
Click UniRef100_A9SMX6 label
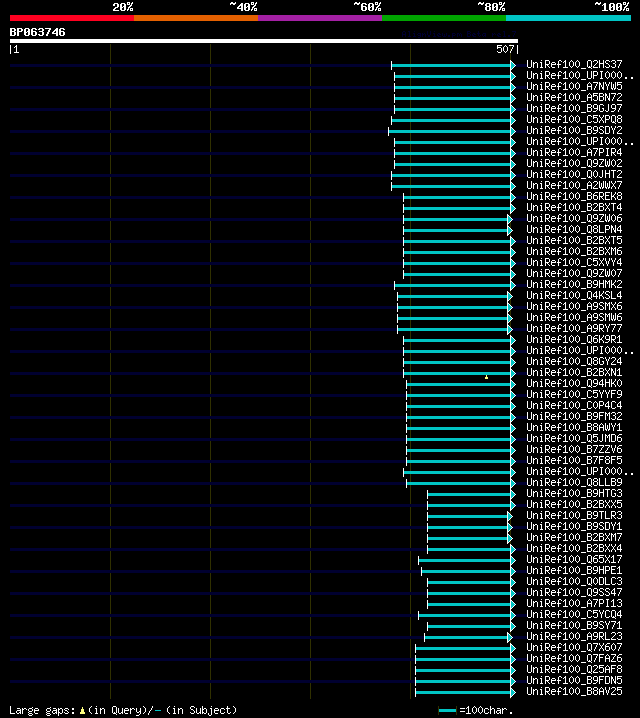pos(574,306)
